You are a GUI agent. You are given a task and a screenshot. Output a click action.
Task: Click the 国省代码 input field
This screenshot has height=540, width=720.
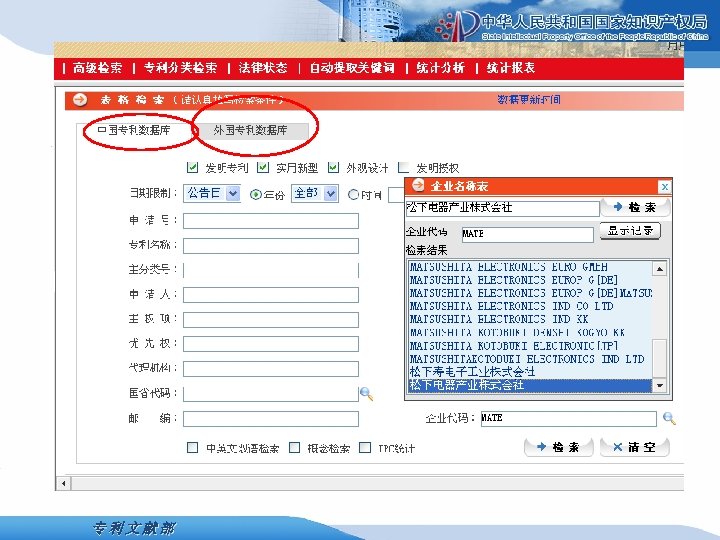coord(271,394)
